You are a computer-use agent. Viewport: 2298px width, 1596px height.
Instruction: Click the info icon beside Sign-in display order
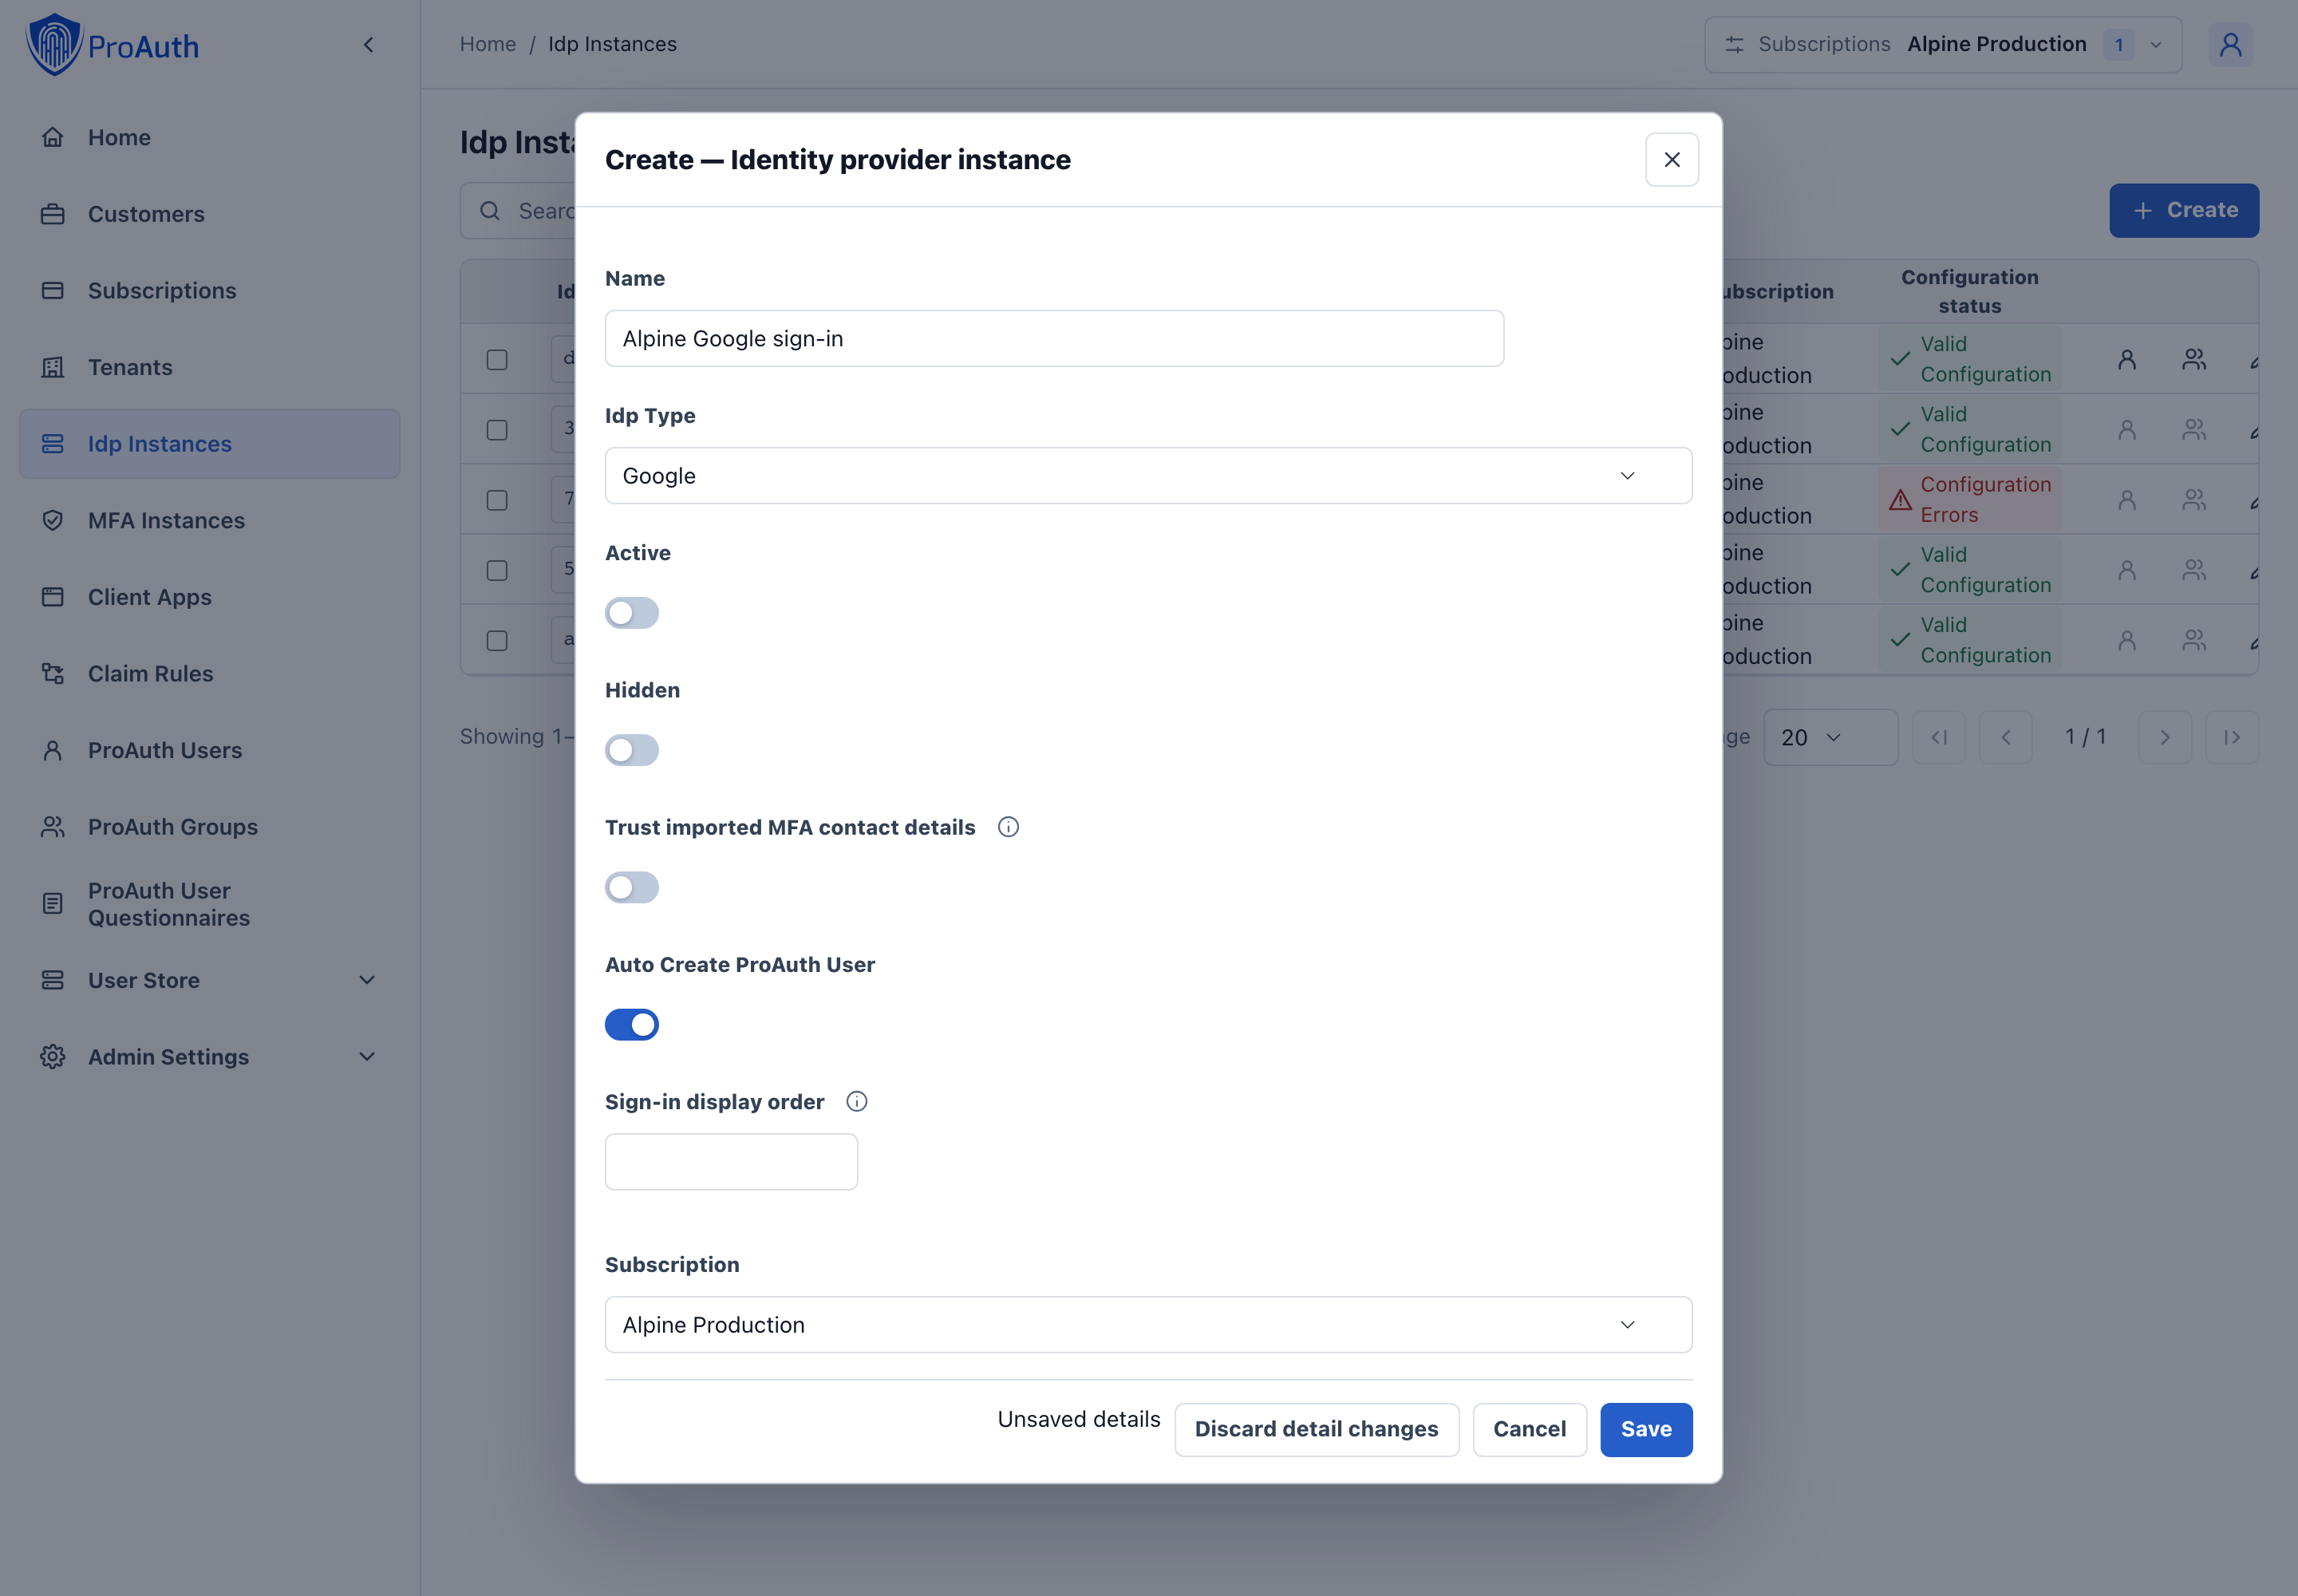857,1101
